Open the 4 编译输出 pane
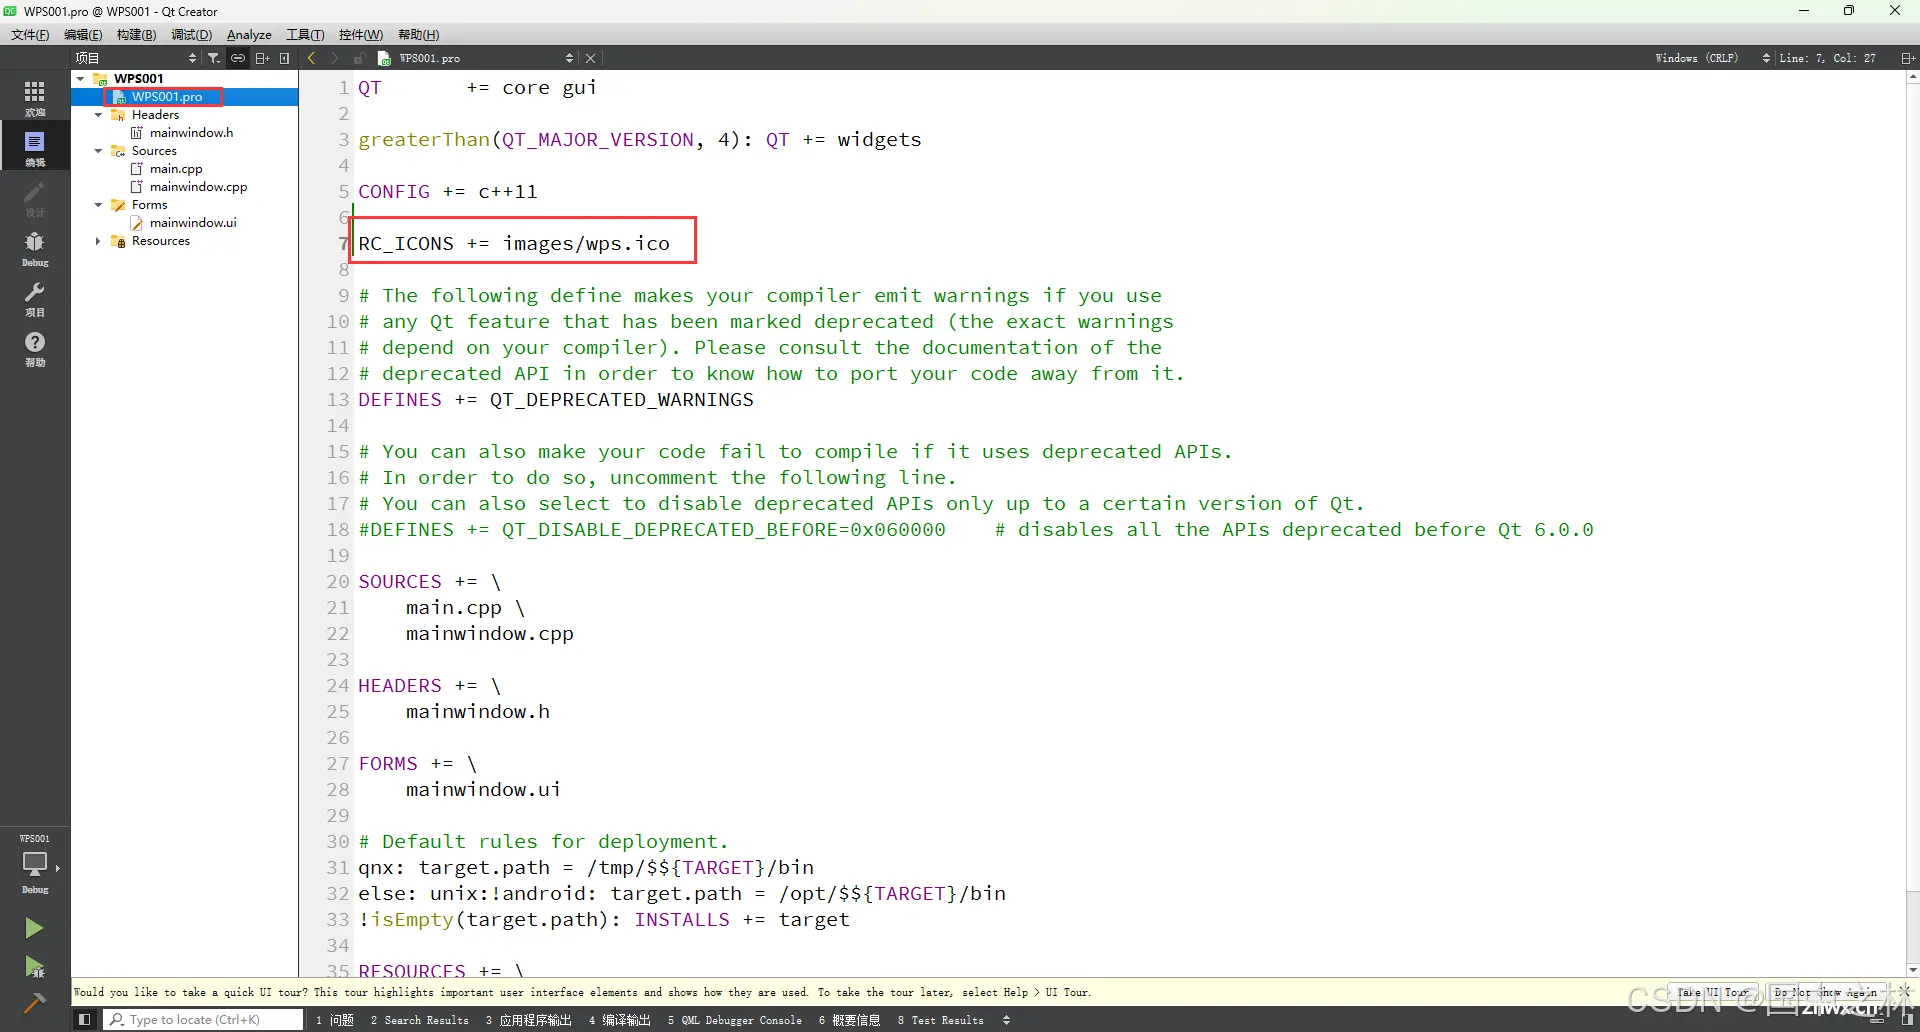This screenshot has height=1032, width=1920. pos(619,1020)
